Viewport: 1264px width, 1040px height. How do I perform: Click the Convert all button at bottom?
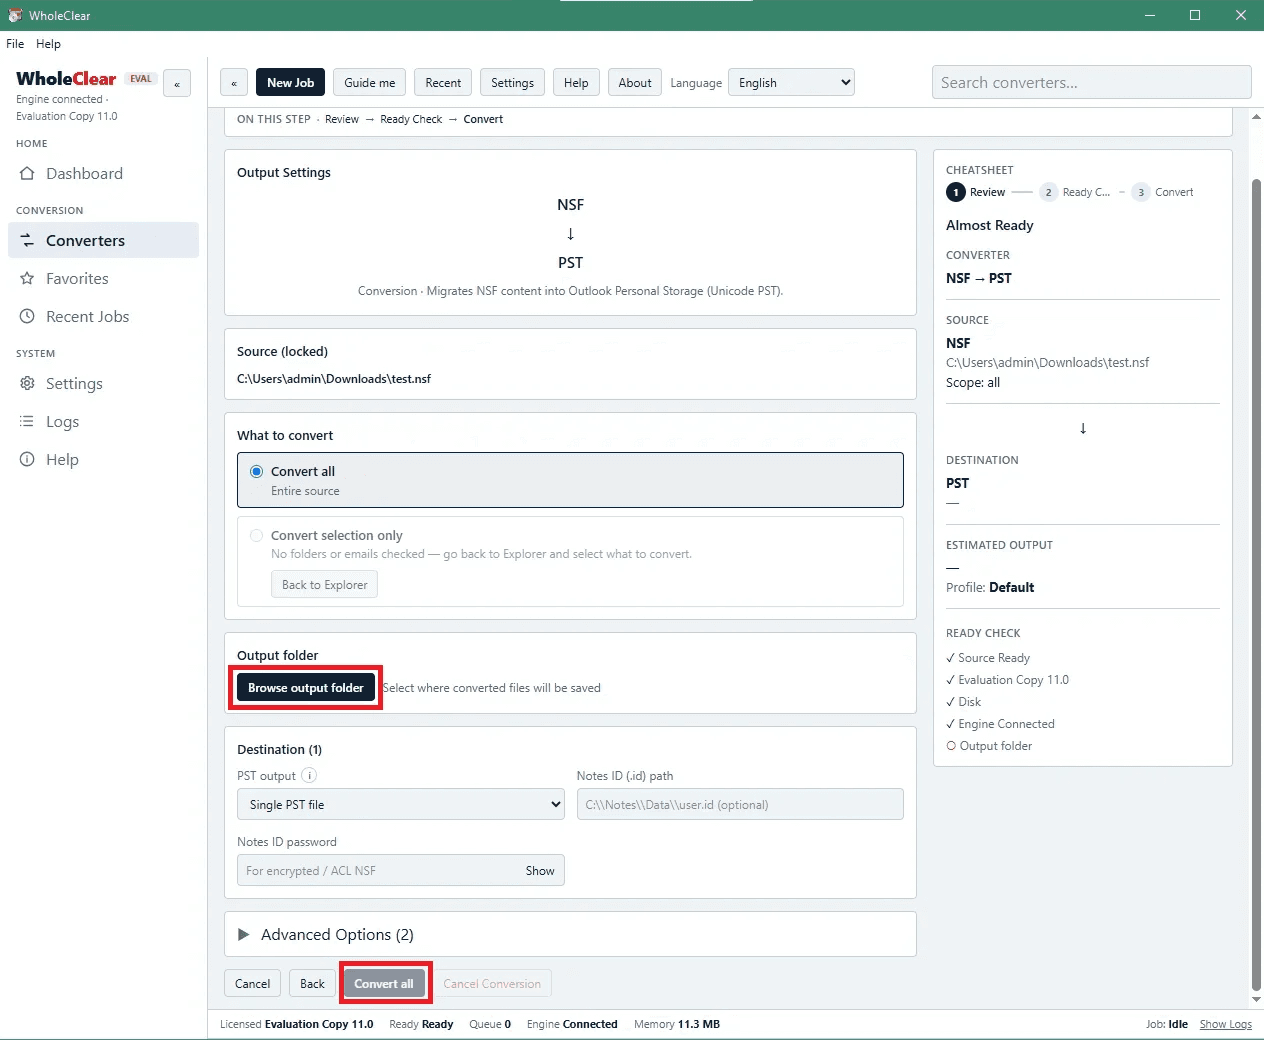(x=384, y=984)
